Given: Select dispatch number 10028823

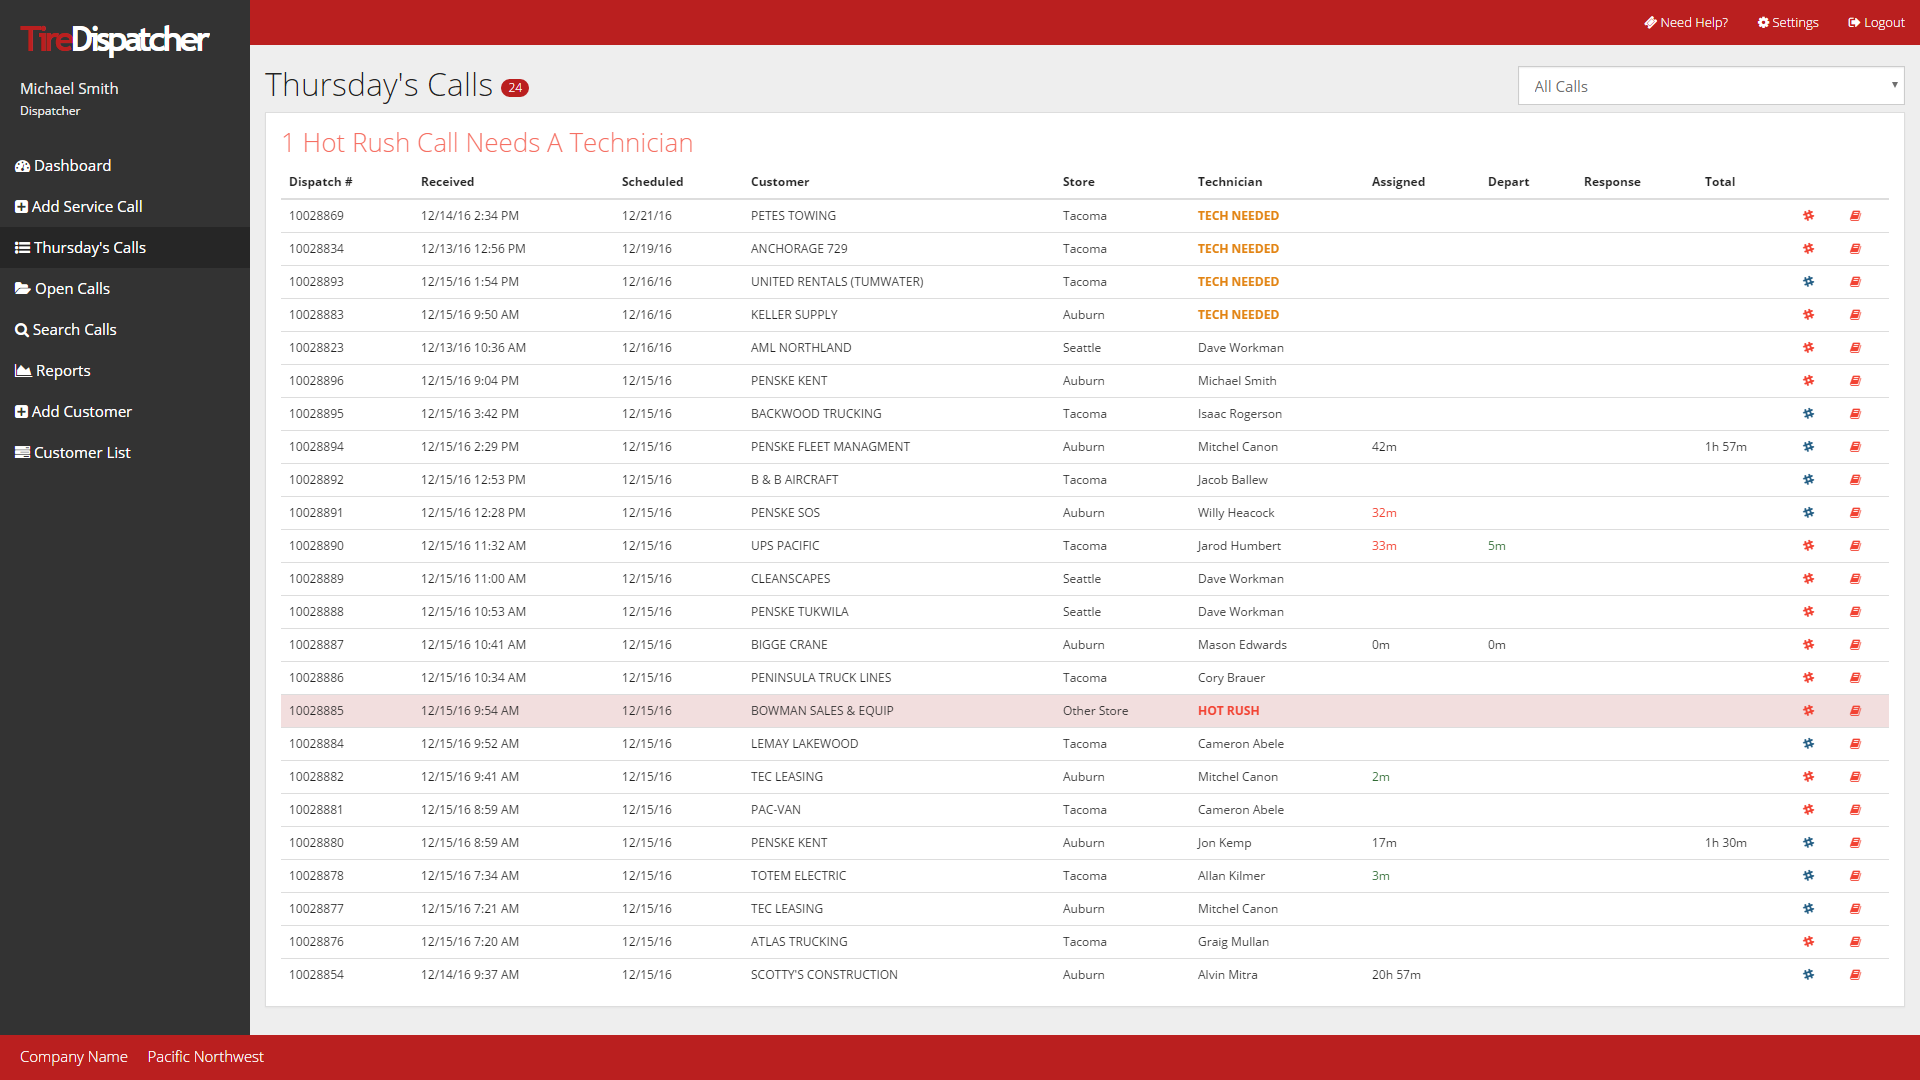Looking at the screenshot, I should [x=316, y=348].
